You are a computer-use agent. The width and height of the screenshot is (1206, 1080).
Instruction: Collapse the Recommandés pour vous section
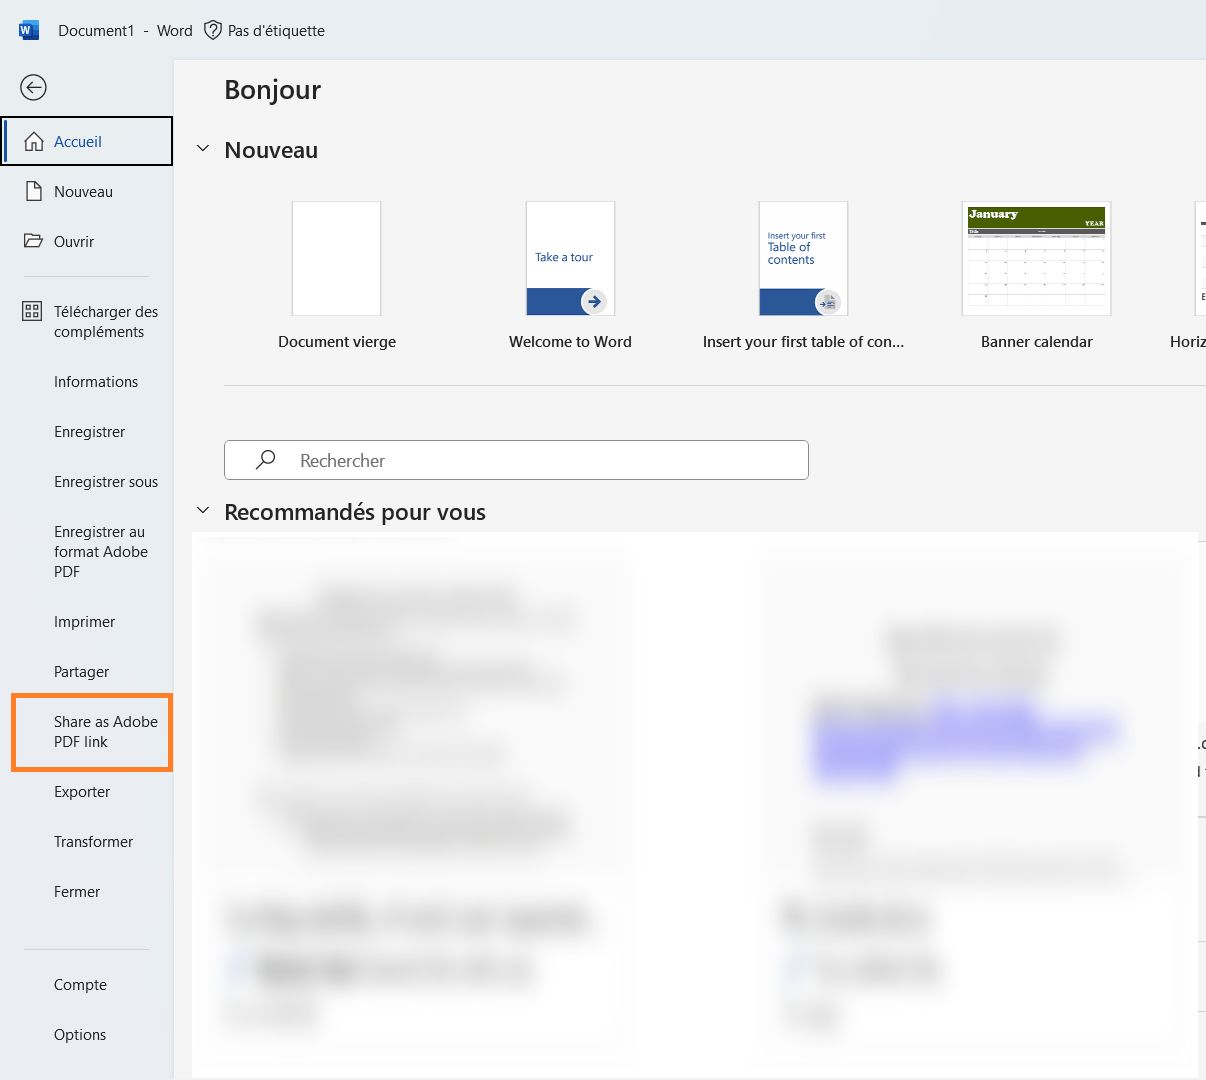(x=203, y=510)
